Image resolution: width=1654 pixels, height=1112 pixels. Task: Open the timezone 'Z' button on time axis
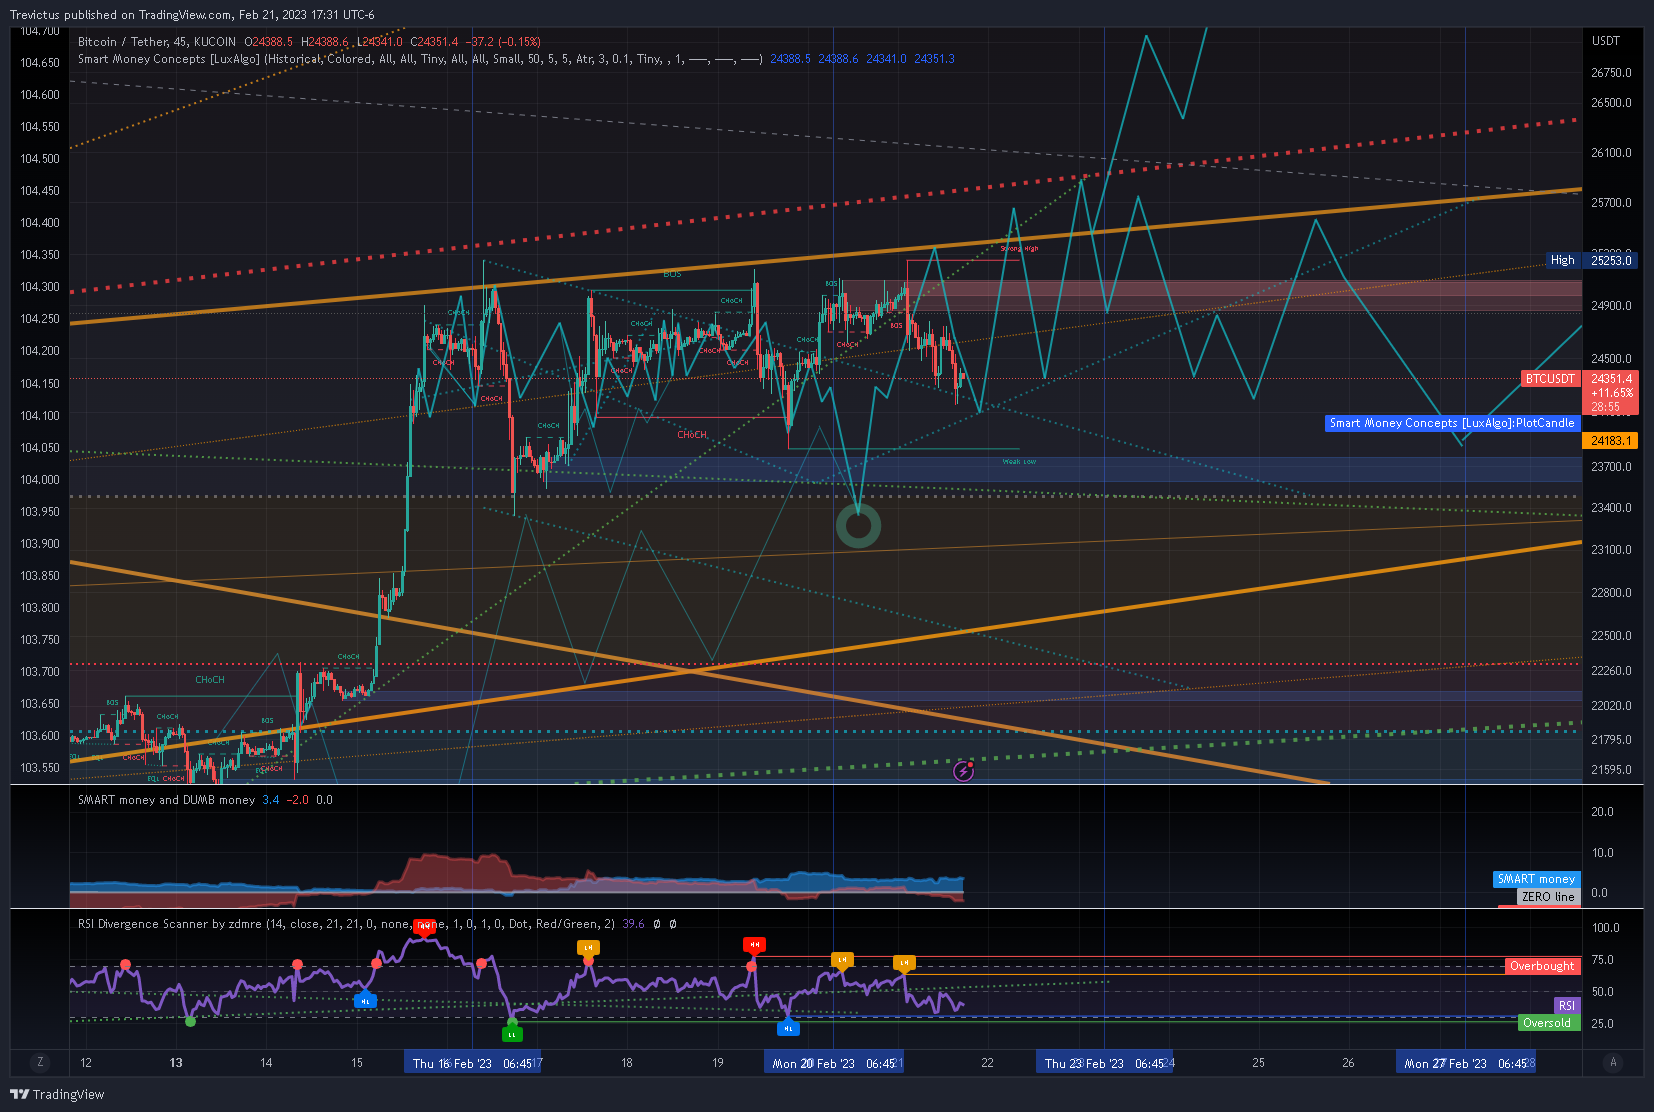point(40,1062)
